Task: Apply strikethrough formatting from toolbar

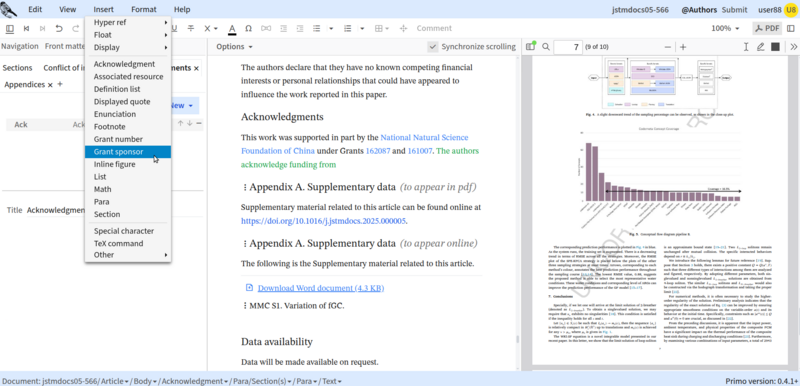Action: coord(191,29)
